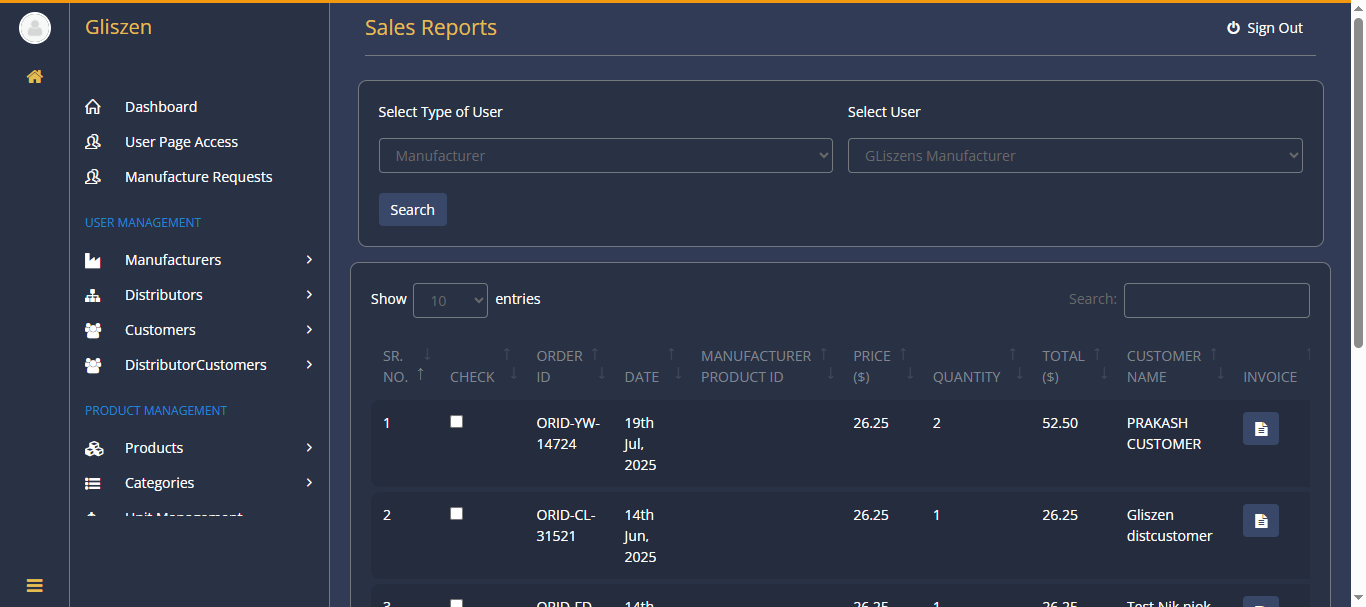Click the PRODUCT MANAGEMENT section label
Screen dimensions: 1366x607
[156, 411]
